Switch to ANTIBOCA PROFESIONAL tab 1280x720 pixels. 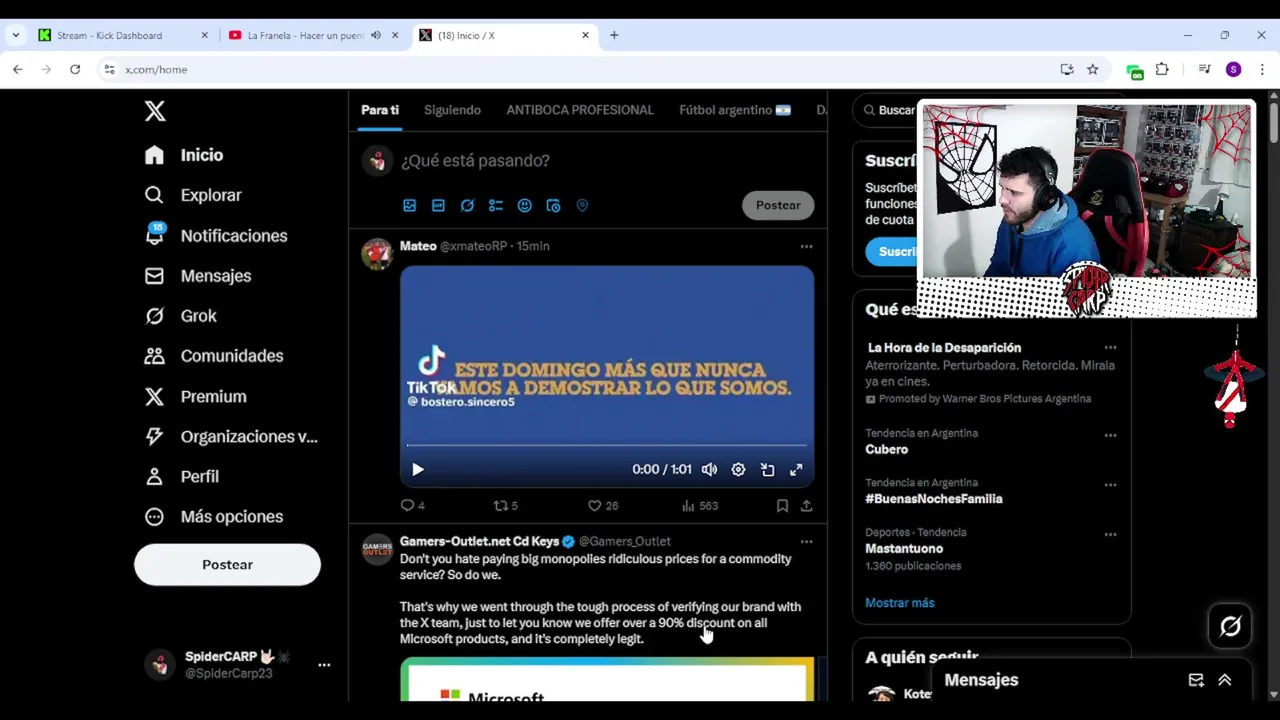(580, 110)
